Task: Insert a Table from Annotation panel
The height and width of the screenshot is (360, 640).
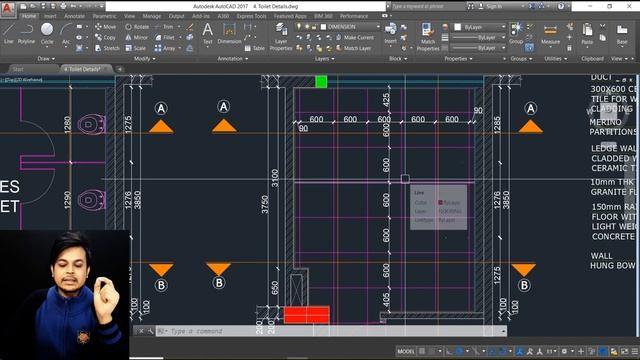Action: coord(254,48)
